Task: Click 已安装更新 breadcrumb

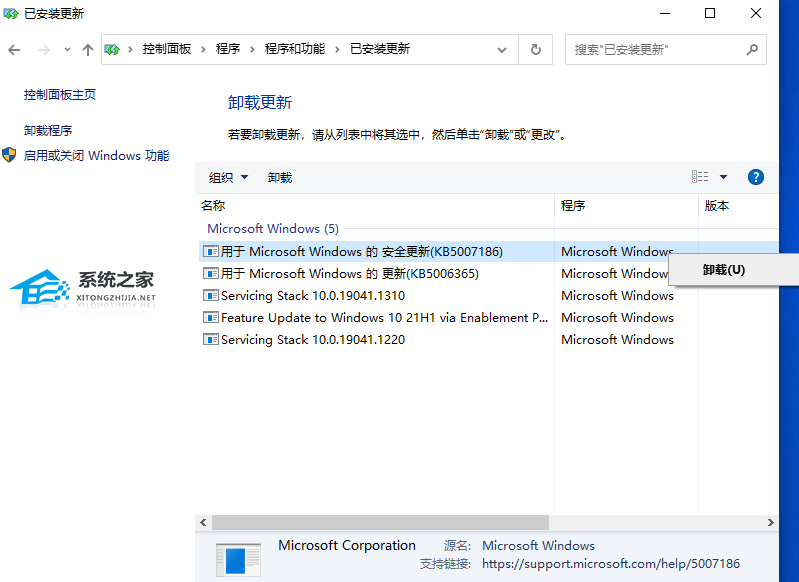Action: (x=380, y=49)
